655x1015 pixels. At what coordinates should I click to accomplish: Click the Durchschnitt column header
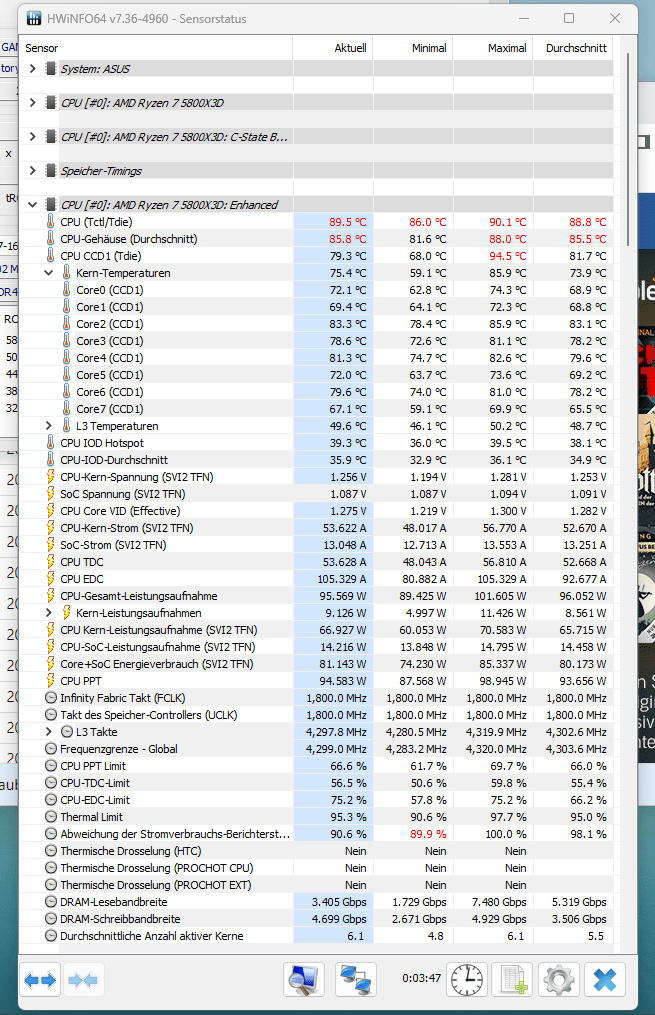573,48
